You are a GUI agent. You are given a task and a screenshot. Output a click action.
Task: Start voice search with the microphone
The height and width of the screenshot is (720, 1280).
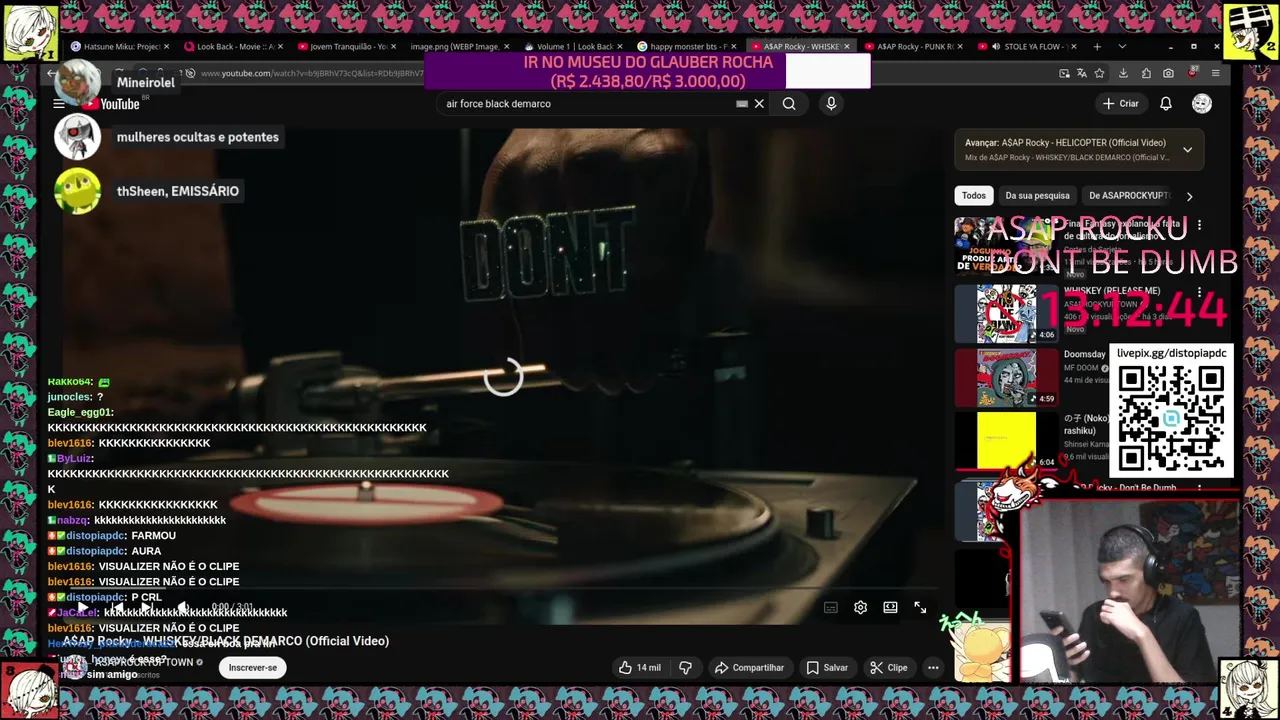(x=831, y=104)
